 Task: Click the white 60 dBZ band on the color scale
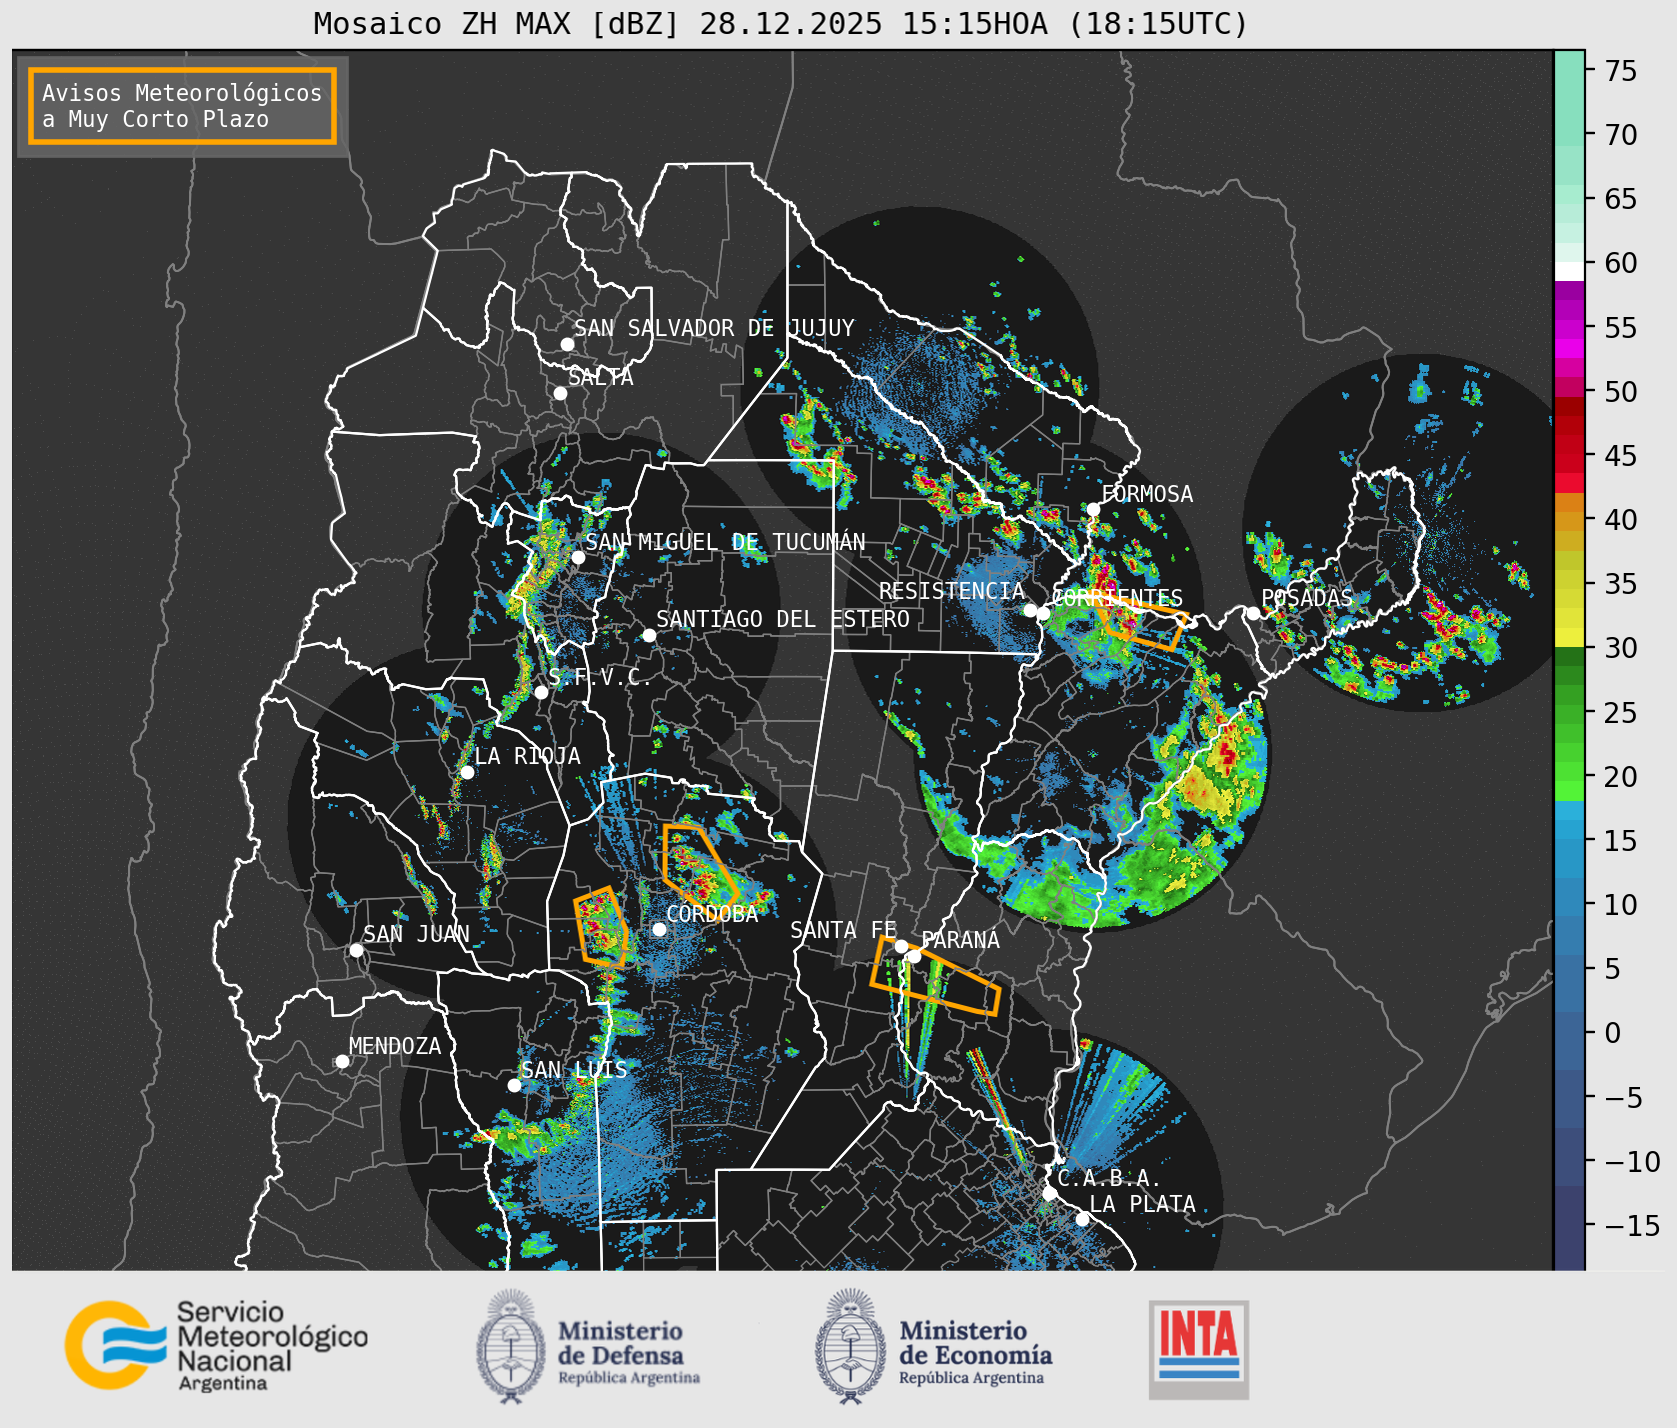[1569, 271]
